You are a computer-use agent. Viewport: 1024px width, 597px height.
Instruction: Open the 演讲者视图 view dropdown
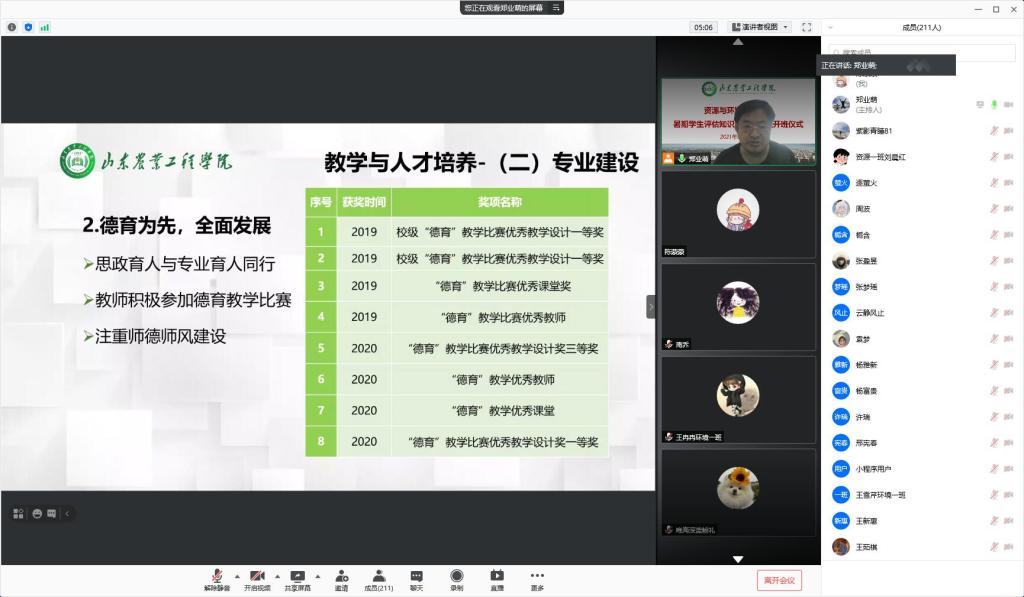[759, 27]
